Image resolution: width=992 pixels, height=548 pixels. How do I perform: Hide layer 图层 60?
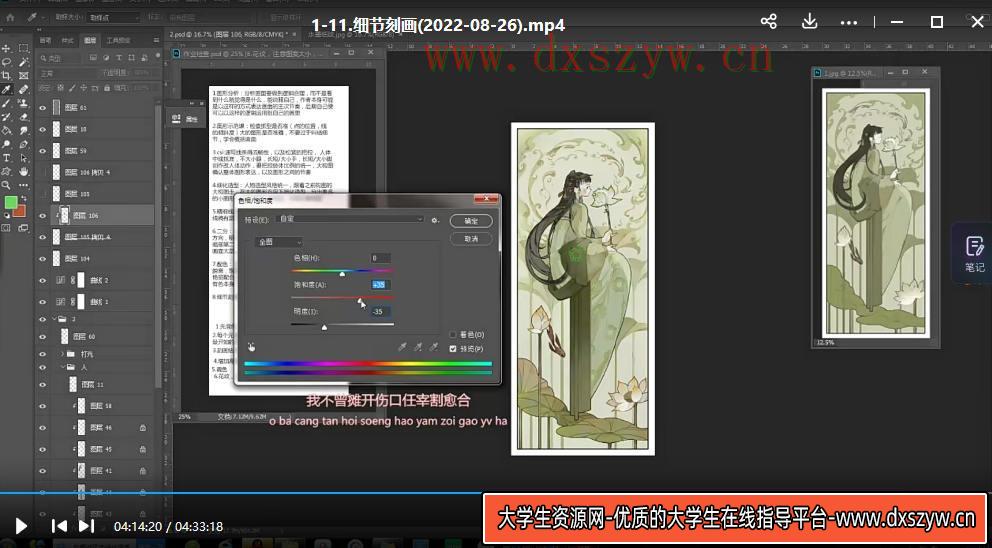click(x=42, y=337)
